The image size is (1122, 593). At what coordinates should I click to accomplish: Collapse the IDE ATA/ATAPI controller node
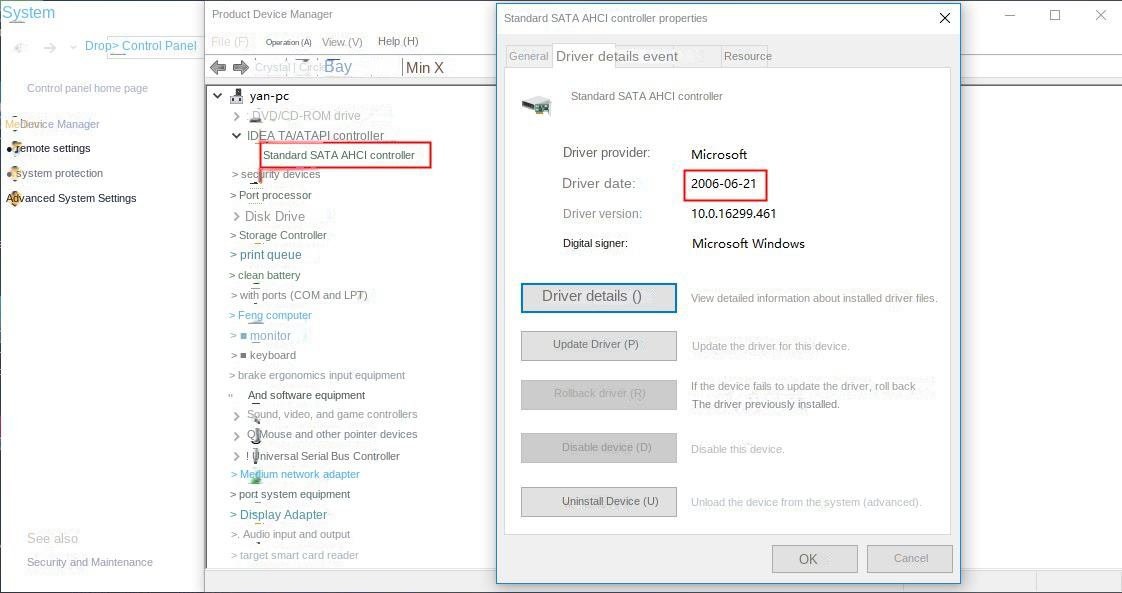(x=236, y=136)
